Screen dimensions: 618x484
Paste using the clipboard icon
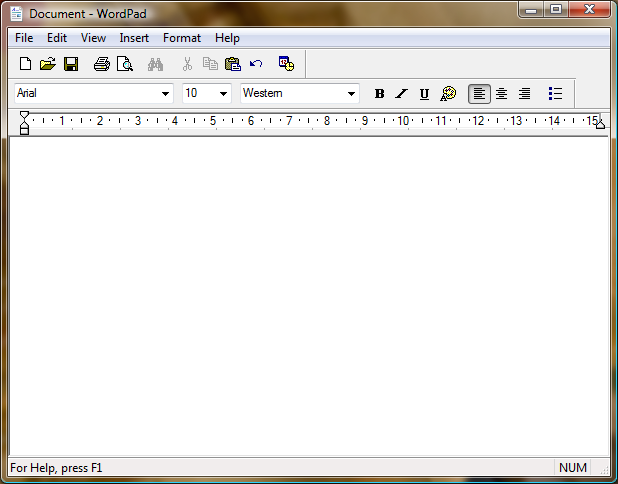[x=233, y=63]
